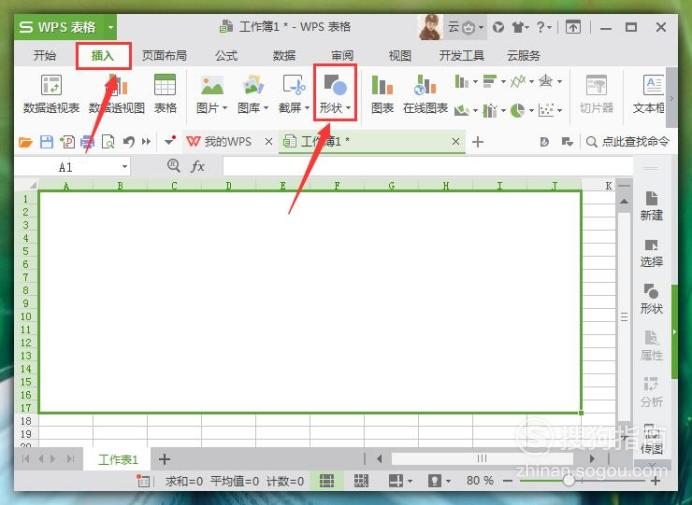Switch to the 页面布局 tab
Image resolution: width=692 pixels, height=505 pixels.
point(164,56)
